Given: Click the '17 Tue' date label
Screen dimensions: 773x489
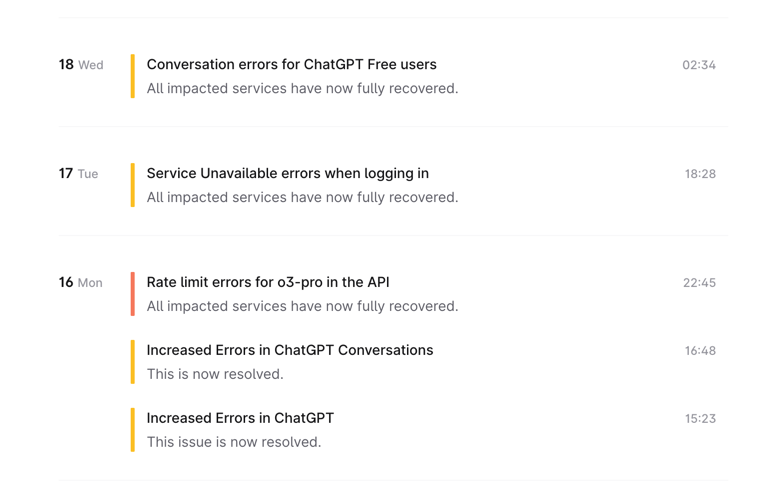Looking at the screenshot, I should pos(78,174).
